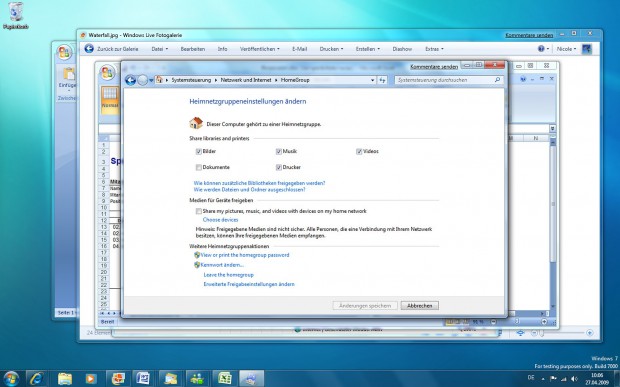Click the Einfügen paste icon in Word
Image resolution: width=620 pixels, height=387 pixels.
(x=69, y=74)
